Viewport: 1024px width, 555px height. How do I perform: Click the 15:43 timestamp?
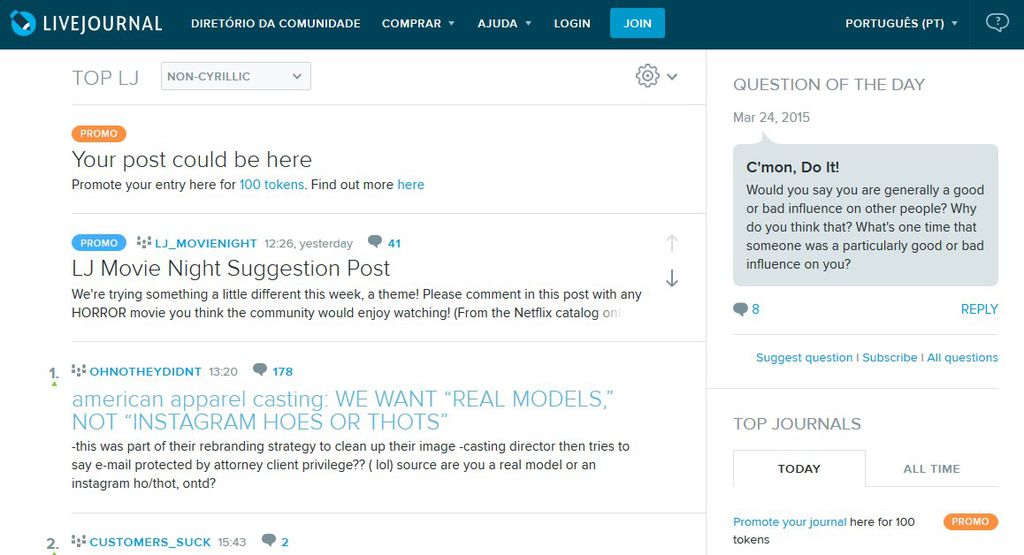(x=232, y=542)
